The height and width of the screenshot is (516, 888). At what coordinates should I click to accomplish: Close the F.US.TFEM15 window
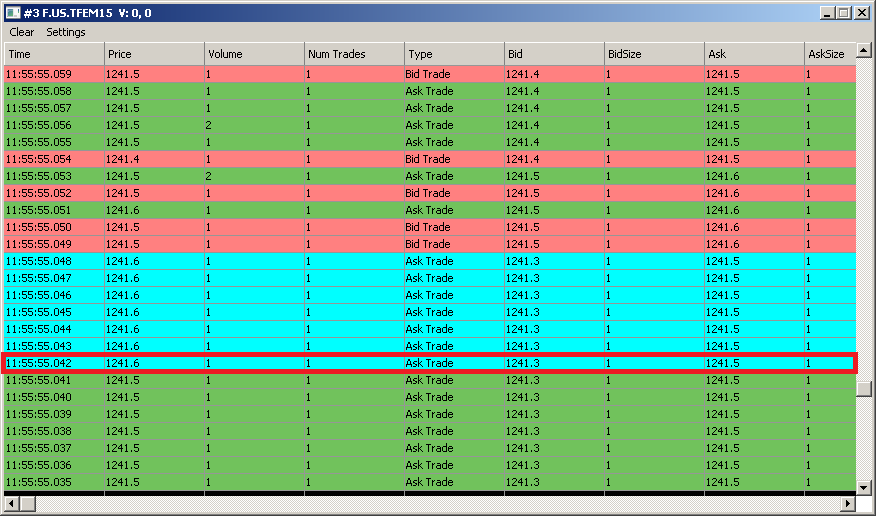coord(861,12)
